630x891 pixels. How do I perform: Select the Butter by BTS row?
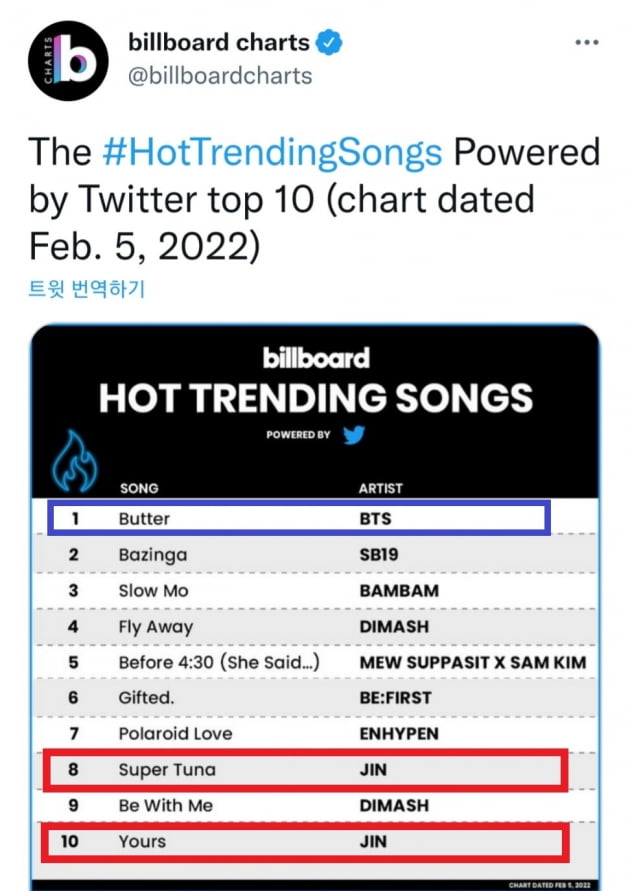coord(299,518)
